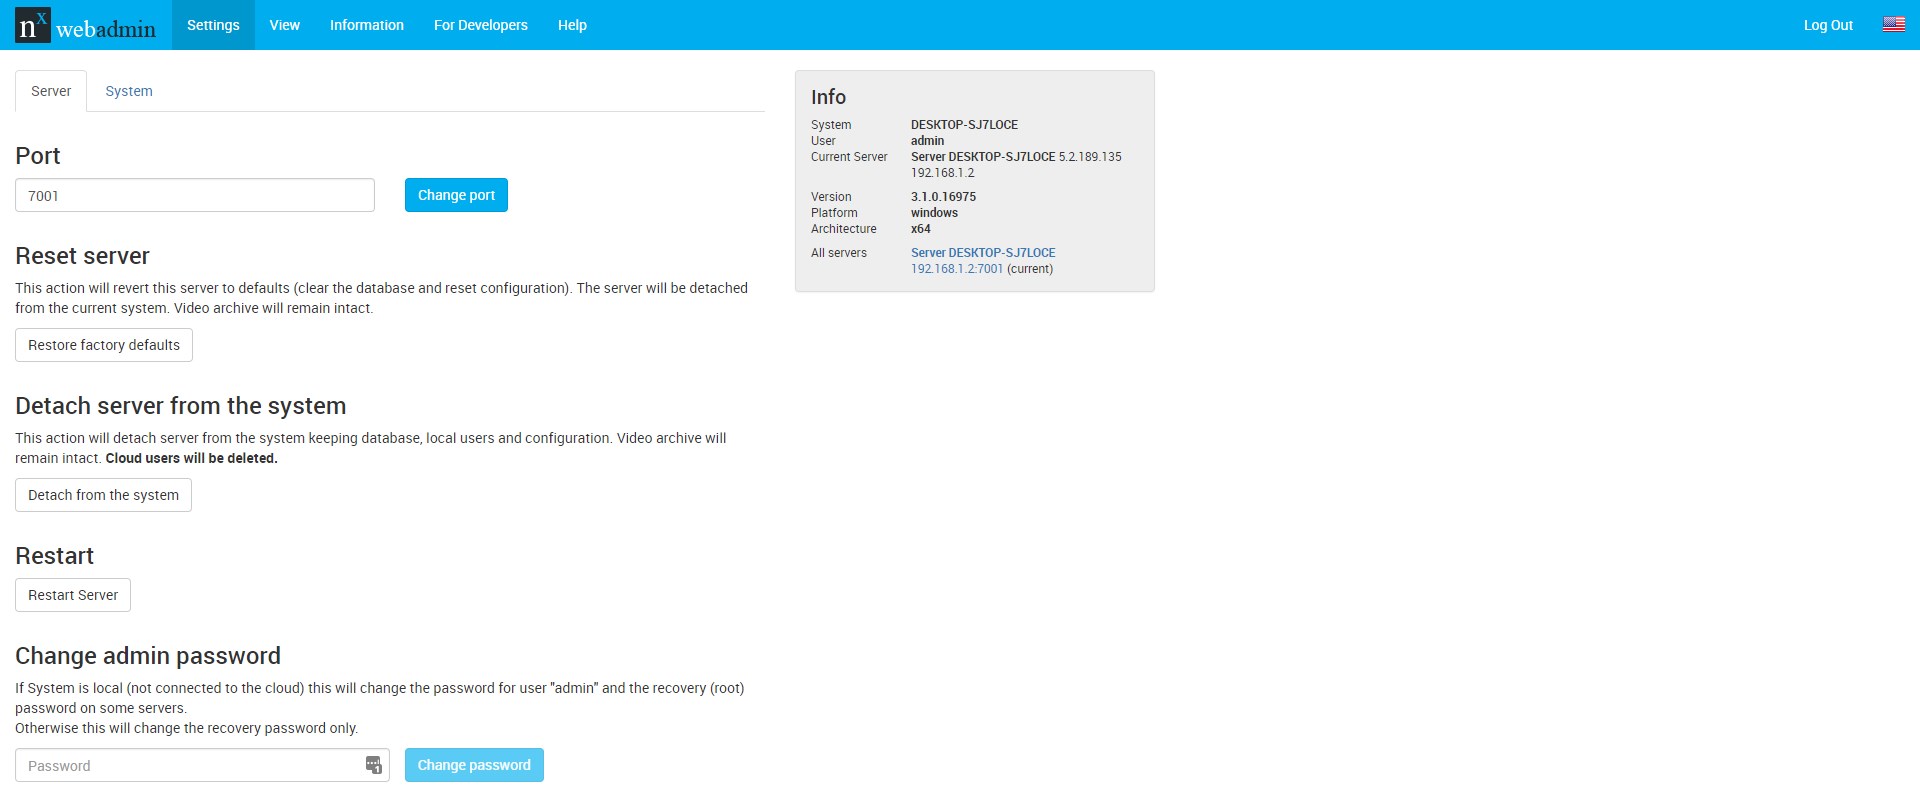Switch to the System tab
Screen dimensions: 1920x796
[129, 91]
